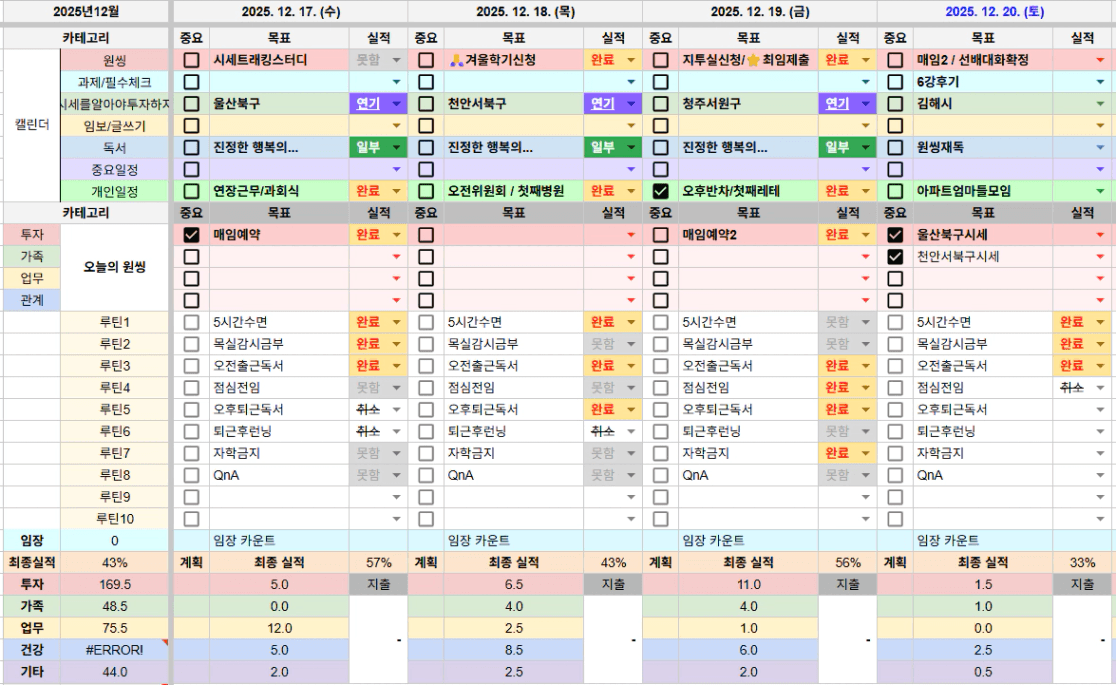This screenshot has width=1116, height=685.
Task: Select the 56% result cell
Action: pos(848,563)
